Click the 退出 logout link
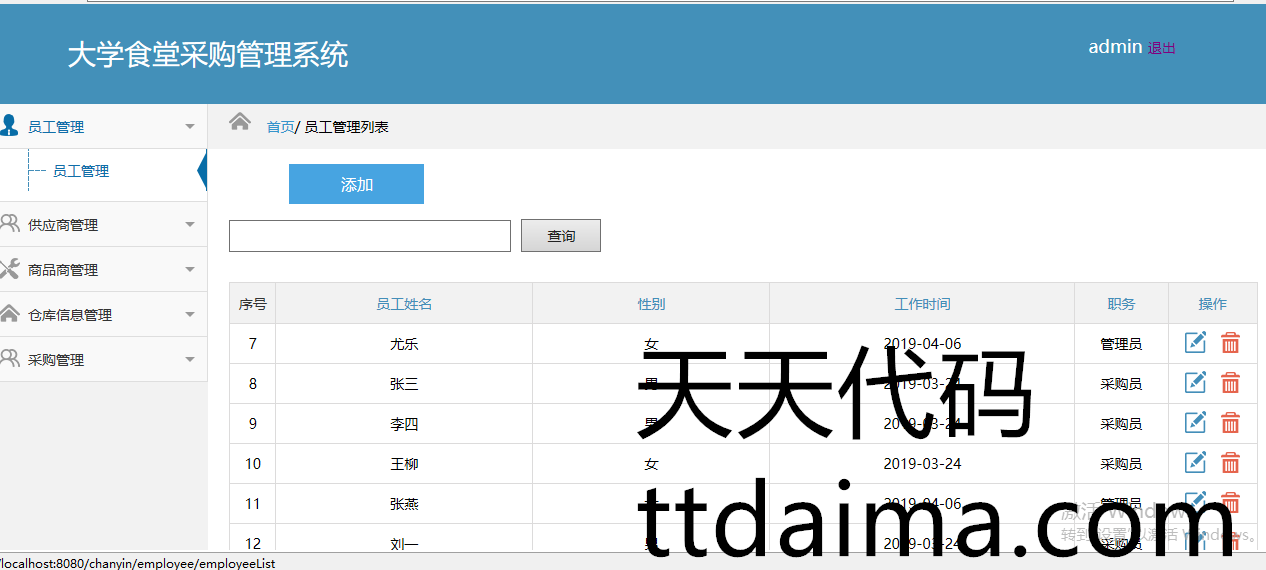The width and height of the screenshot is (1266, 570). [1161, 48]
